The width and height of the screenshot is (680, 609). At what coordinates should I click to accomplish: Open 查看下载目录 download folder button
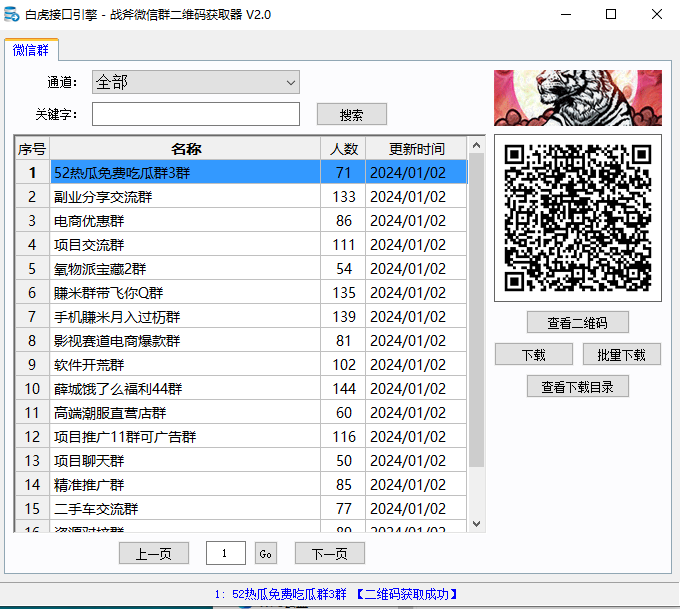pos(577,386)
